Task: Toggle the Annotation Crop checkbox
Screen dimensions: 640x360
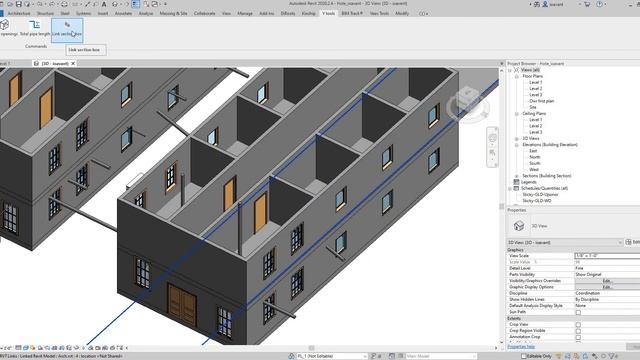Action: tap(578, 337)
